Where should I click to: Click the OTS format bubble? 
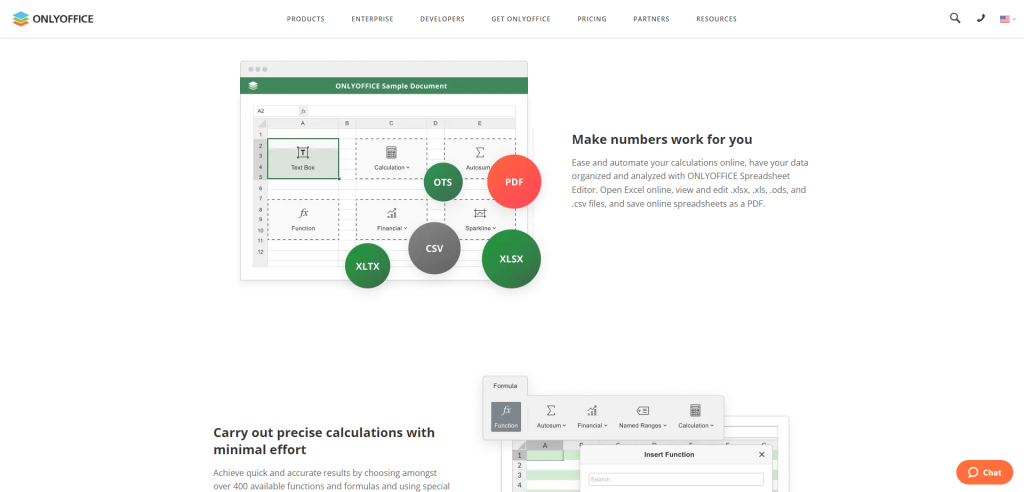[443, 182]
